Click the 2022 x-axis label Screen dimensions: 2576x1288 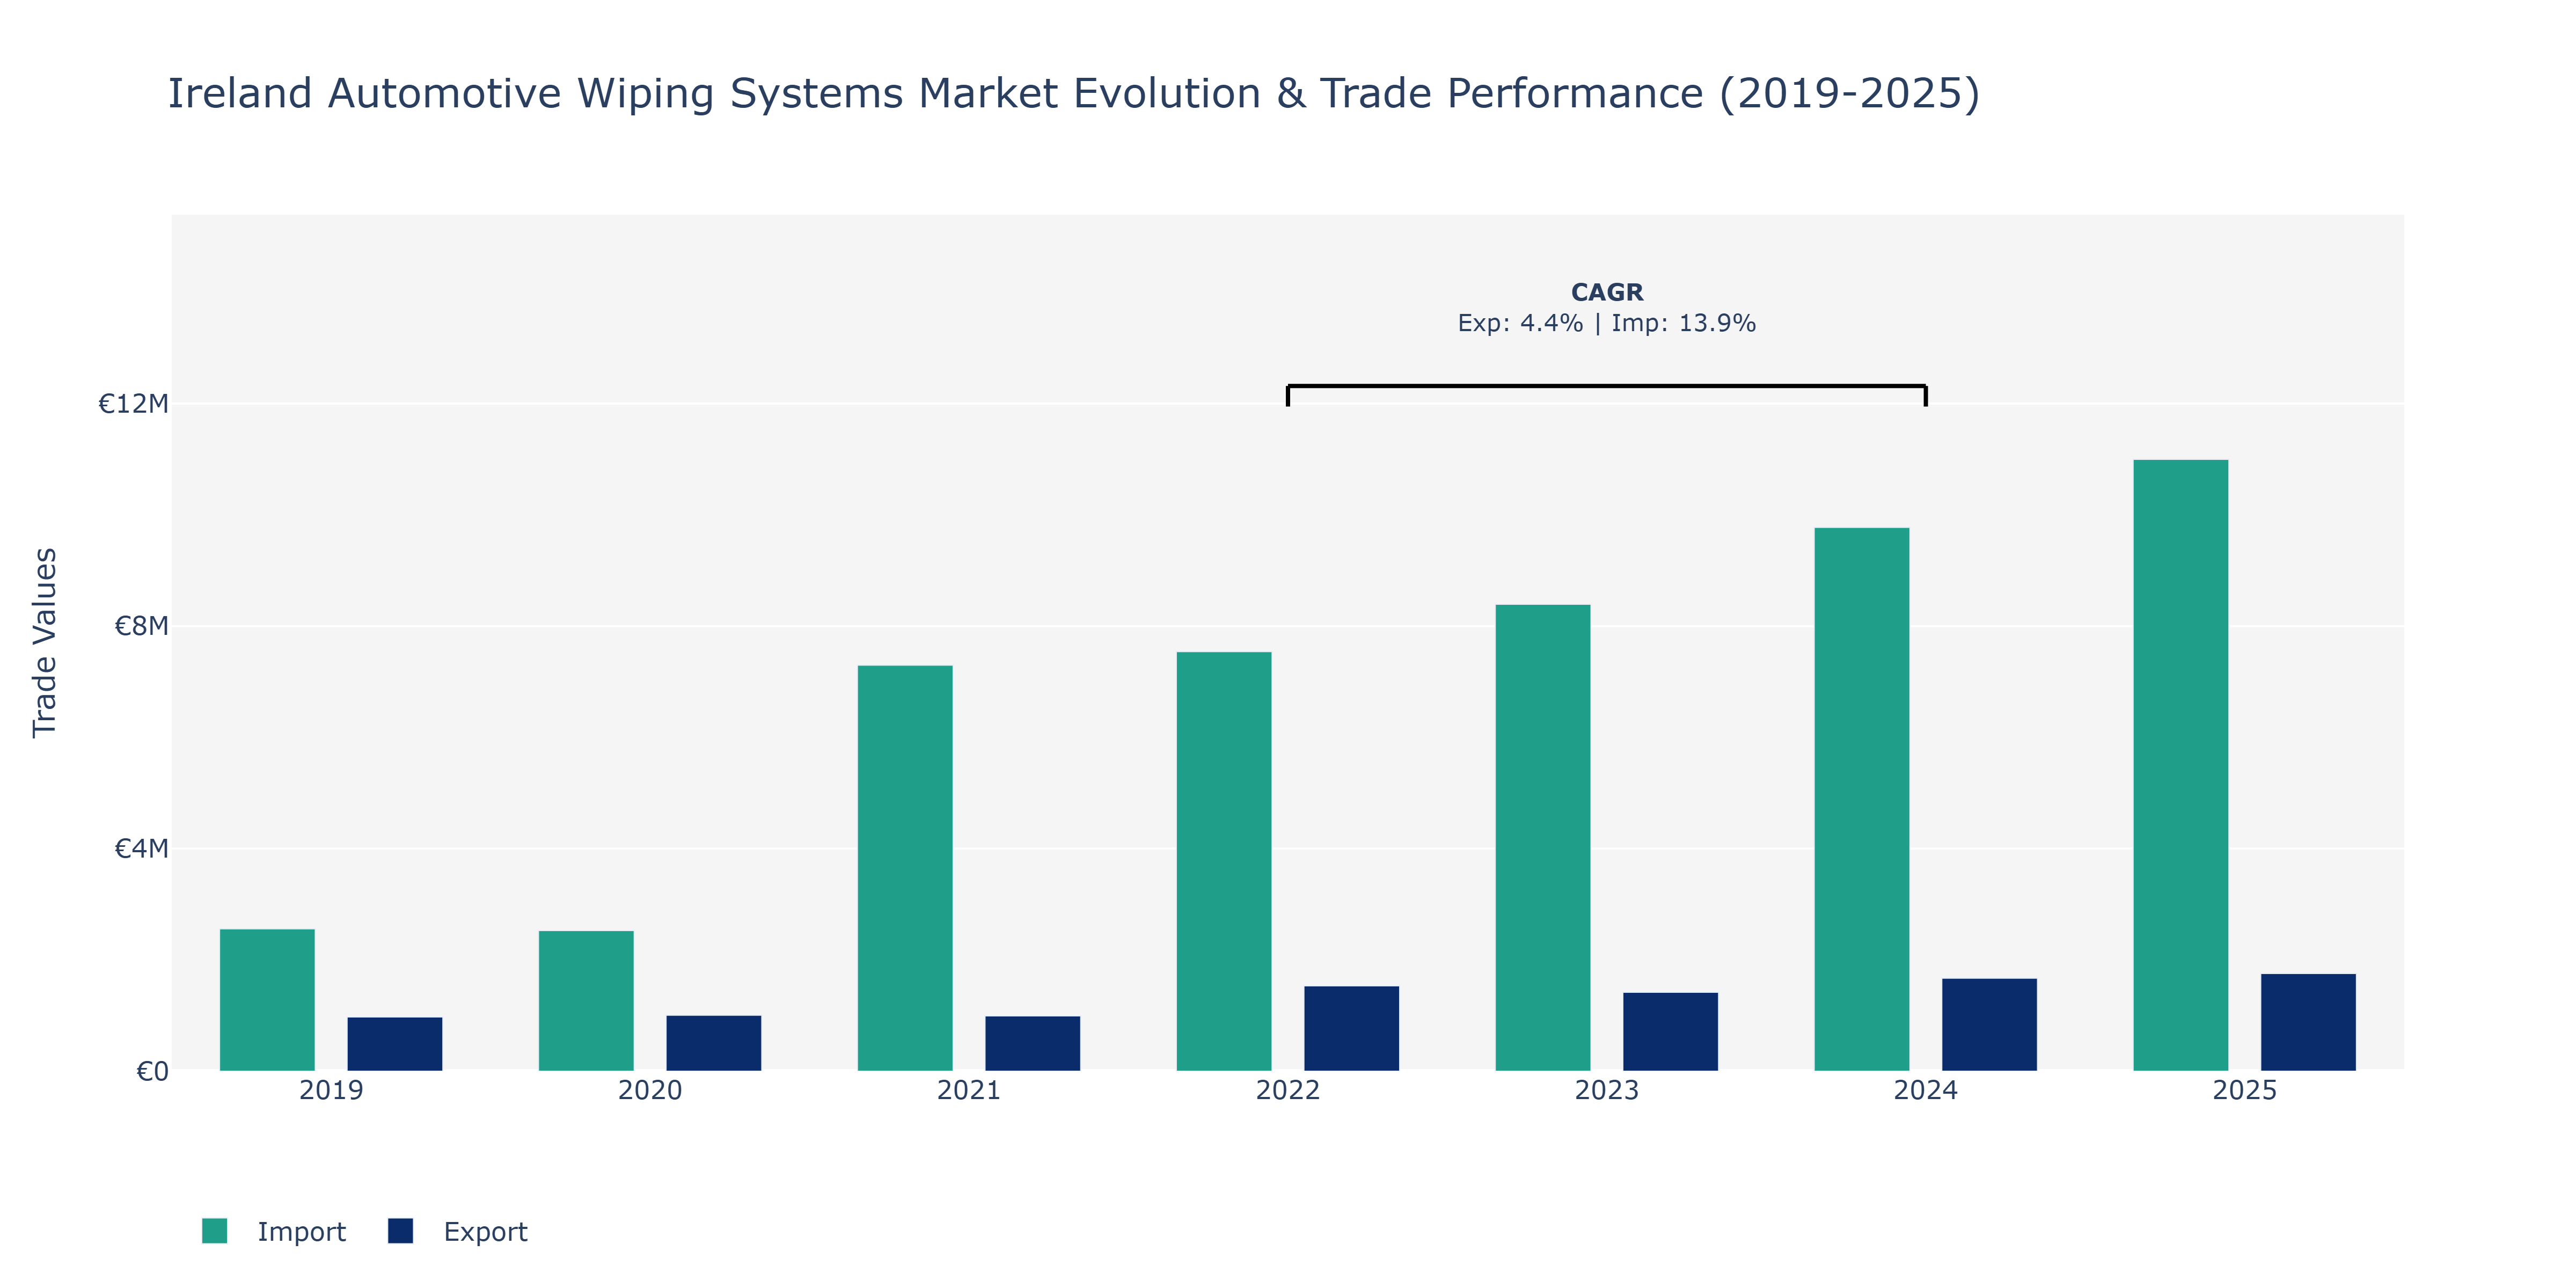pos(1288,1090)
